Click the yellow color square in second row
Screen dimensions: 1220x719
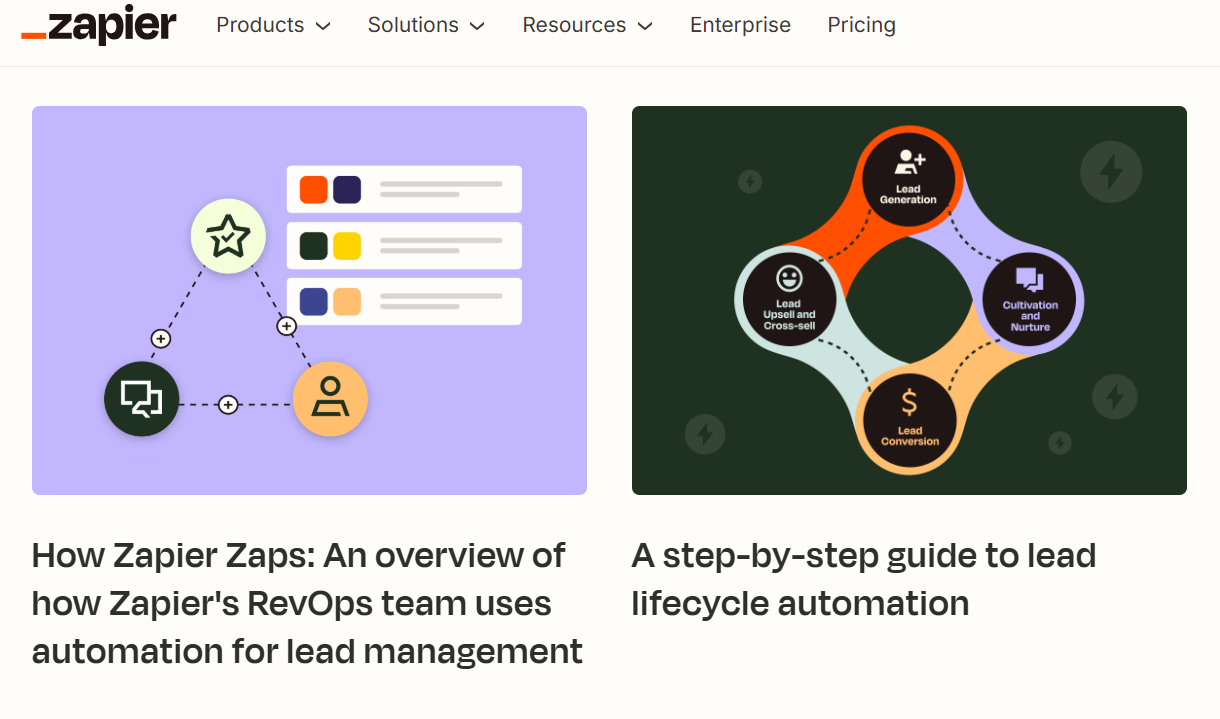coord(347,246)
